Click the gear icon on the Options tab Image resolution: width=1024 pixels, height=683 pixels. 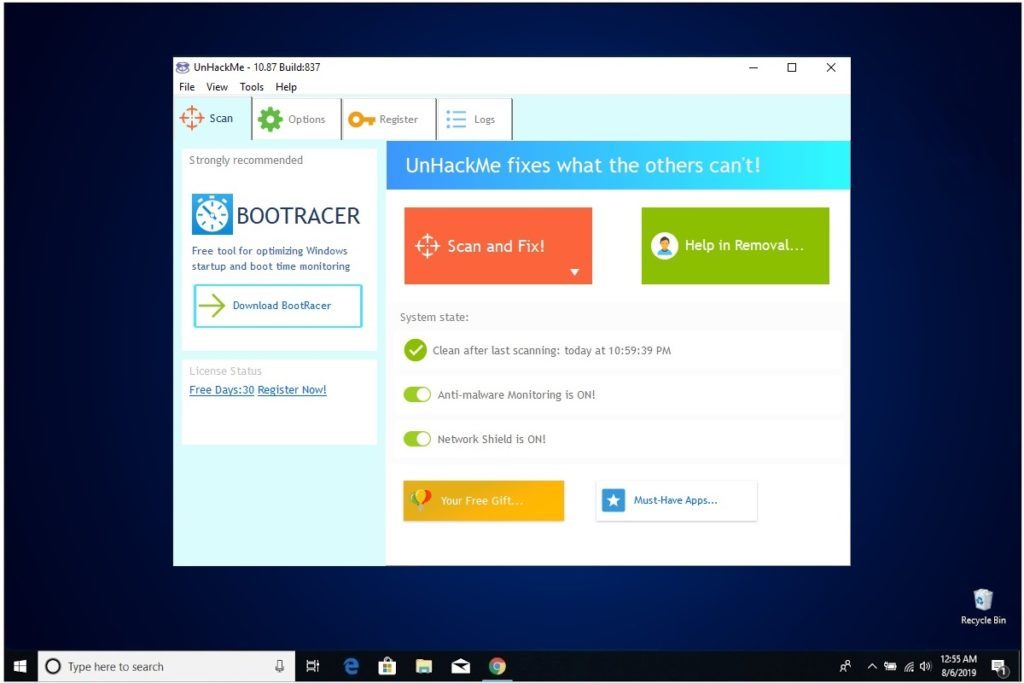(x=269, y=118)
